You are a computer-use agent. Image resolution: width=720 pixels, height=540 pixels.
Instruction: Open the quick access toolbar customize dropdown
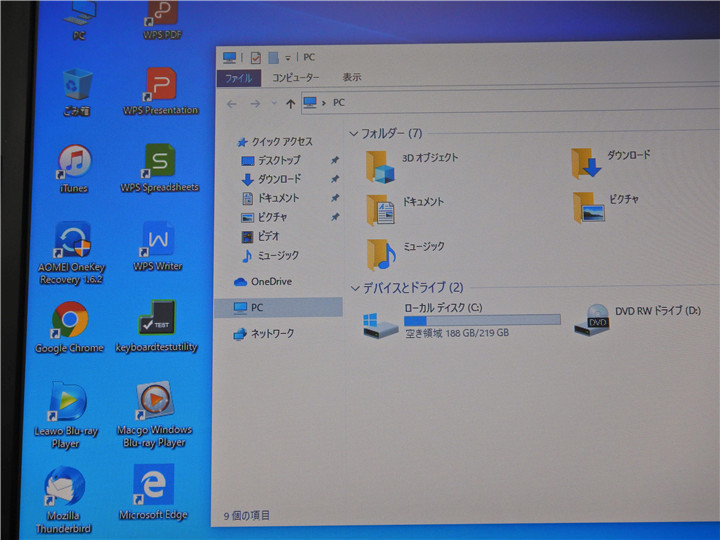point(288,58)
